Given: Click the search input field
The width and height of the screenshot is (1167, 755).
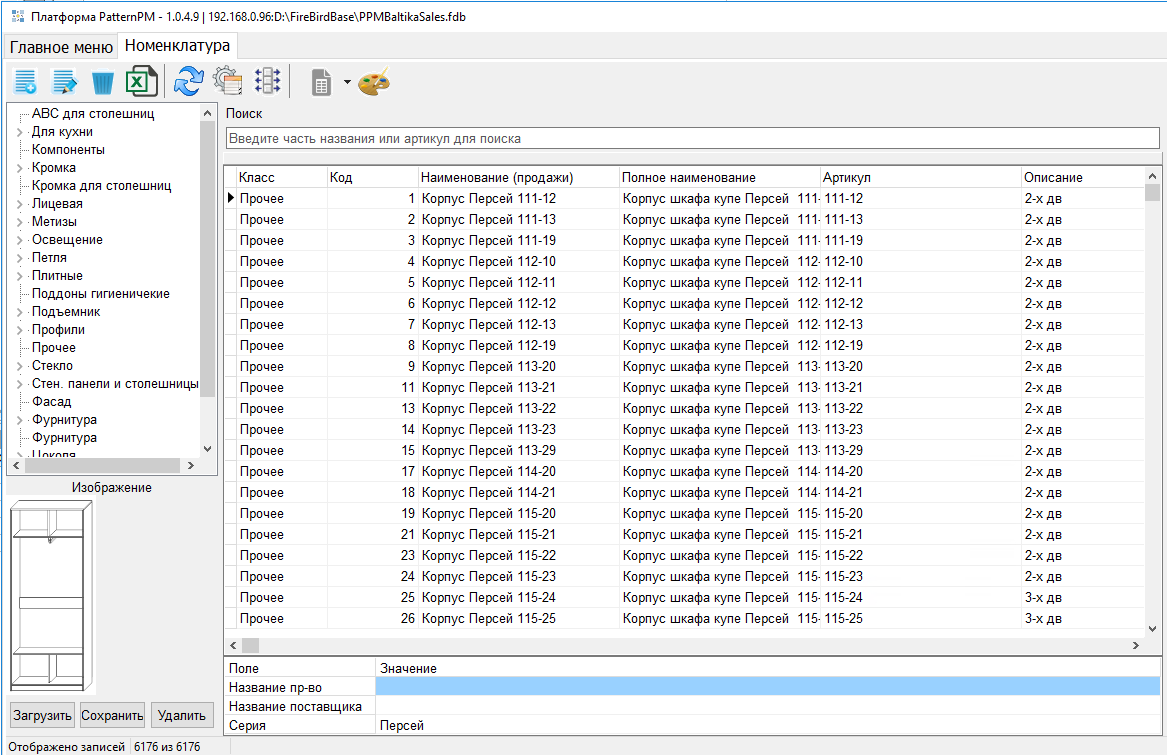Looking at the screenshot, I should coord(692,138).
